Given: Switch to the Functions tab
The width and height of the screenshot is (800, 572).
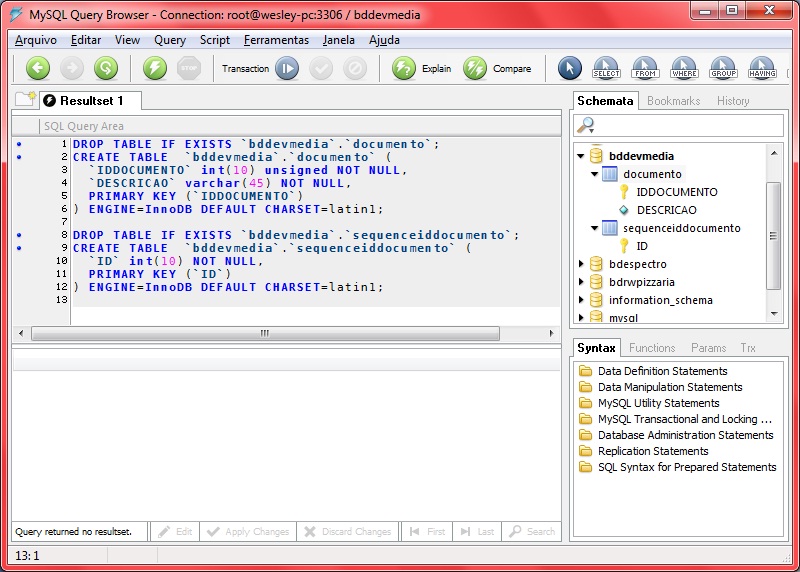Looking at the screenshot, I should (x=652, y=348).
